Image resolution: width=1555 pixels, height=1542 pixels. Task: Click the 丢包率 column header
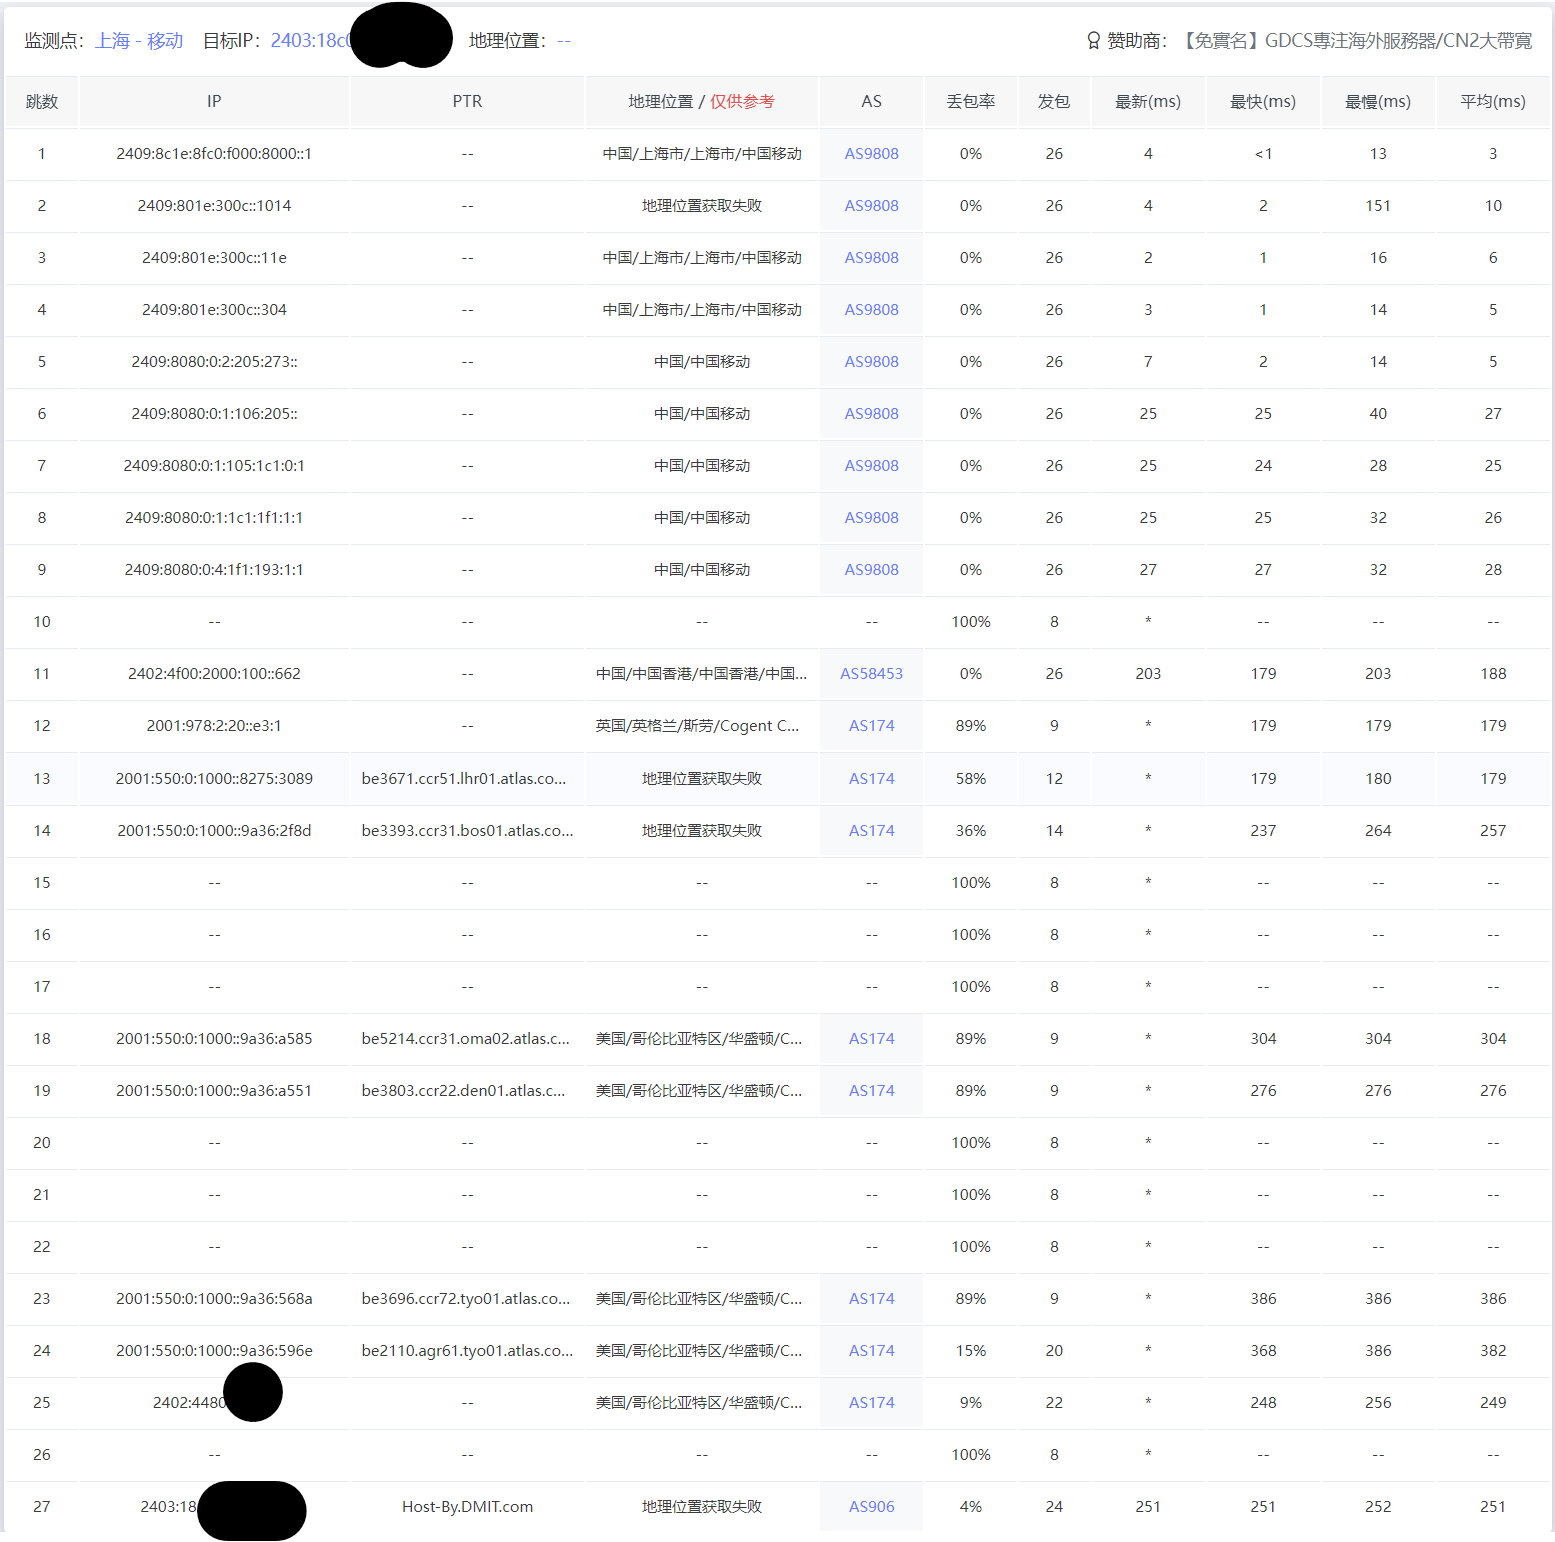click(x=971, y=102)
